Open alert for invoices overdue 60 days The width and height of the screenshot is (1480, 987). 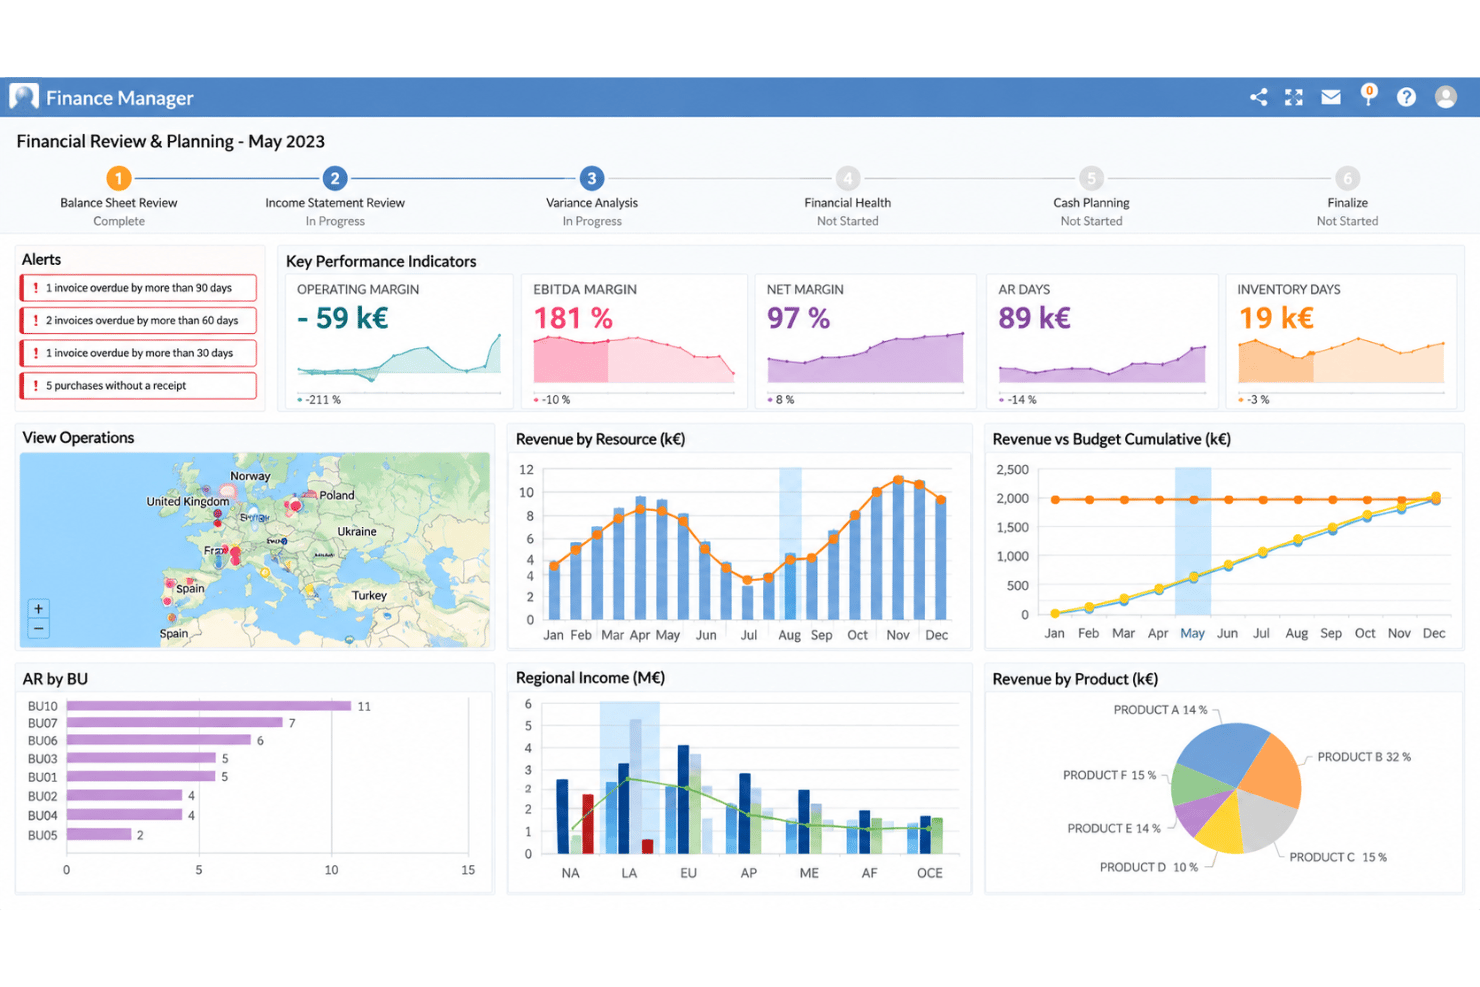tap(138, 320)
